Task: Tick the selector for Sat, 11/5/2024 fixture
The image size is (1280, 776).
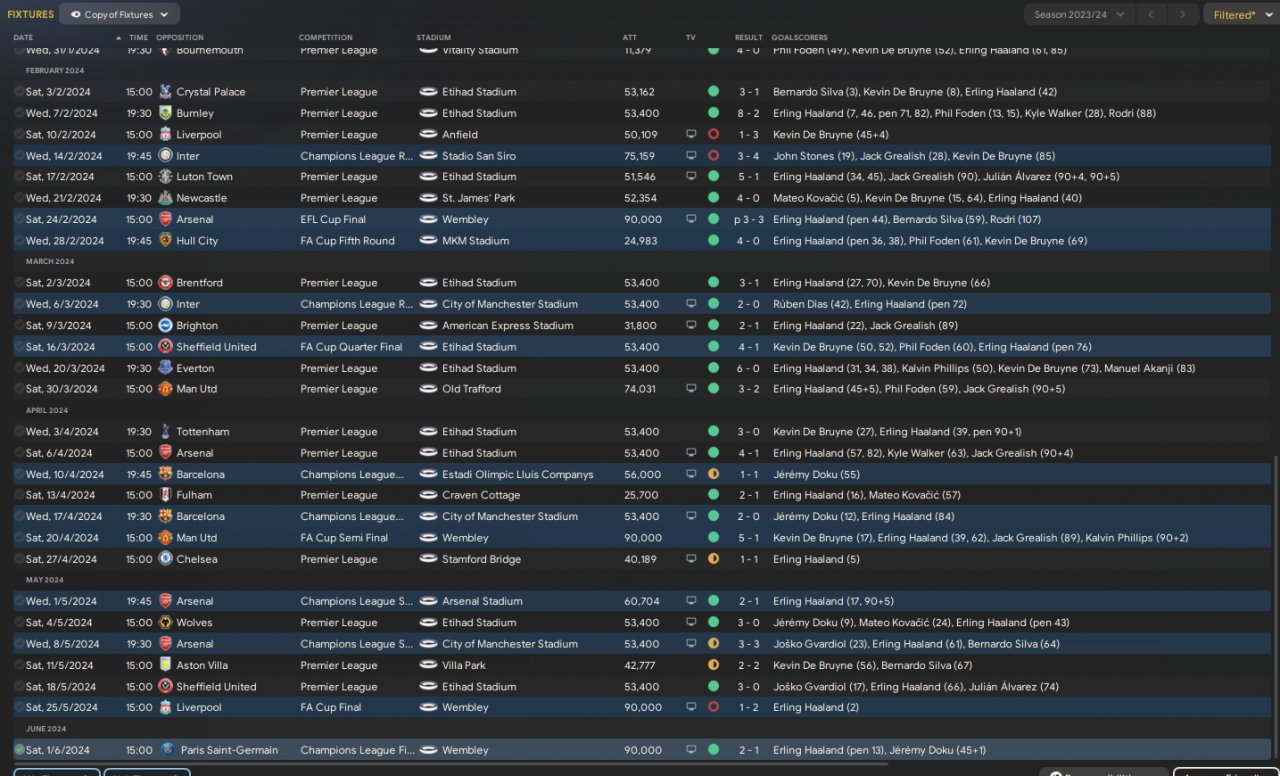Action: (19, 665)
